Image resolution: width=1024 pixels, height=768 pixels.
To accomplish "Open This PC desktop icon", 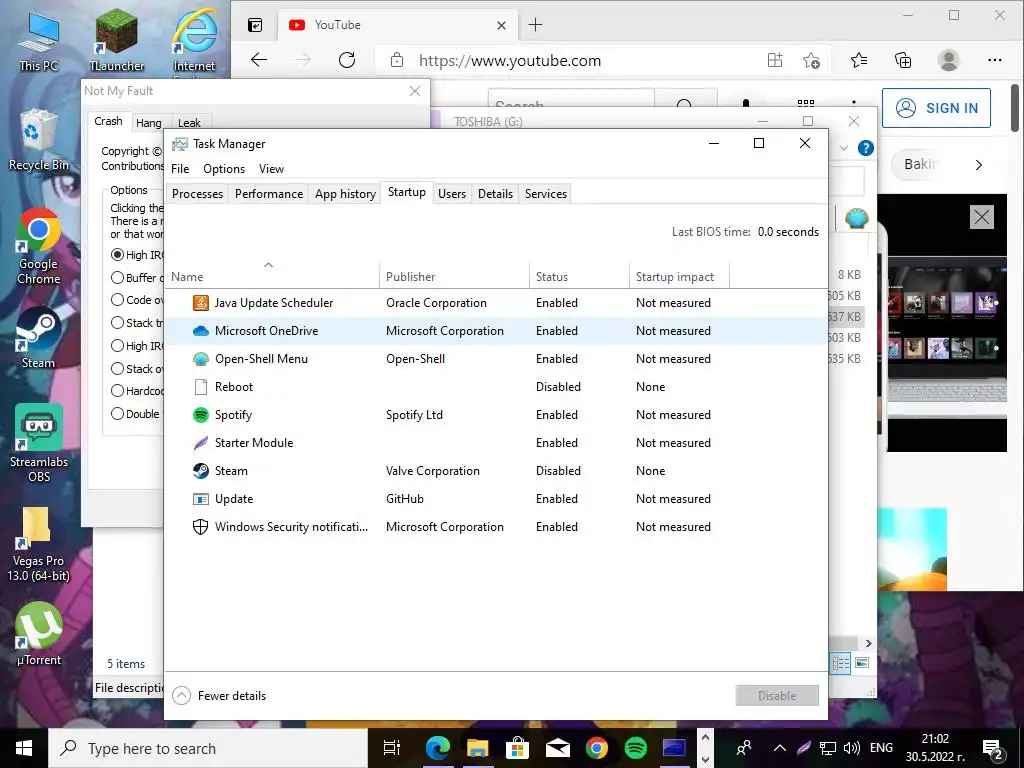I will click(38, 41).
